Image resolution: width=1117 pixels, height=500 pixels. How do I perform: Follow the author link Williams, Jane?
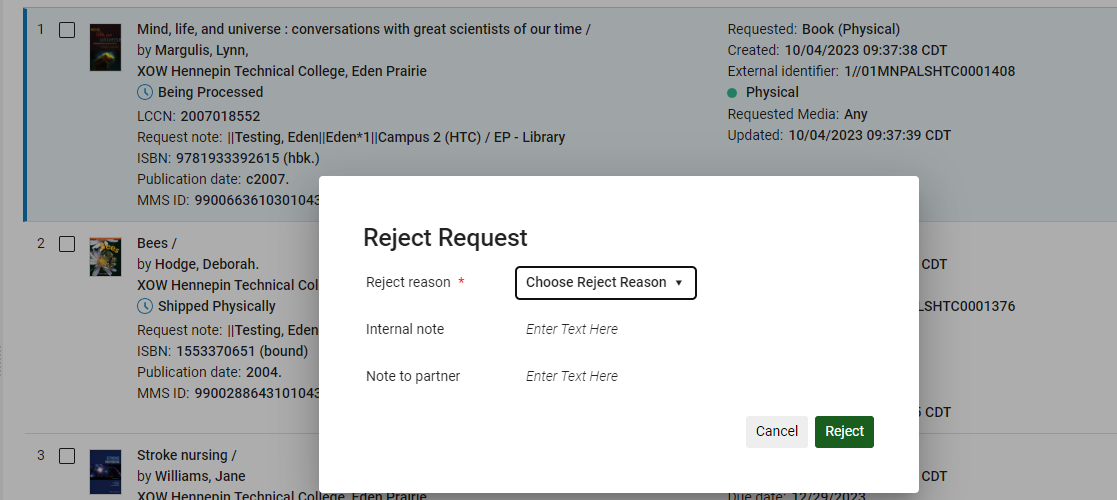click(200, 476)
